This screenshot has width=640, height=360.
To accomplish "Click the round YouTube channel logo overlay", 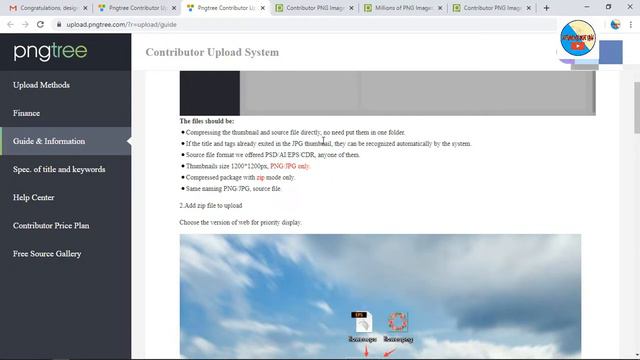I will tap(578, 38).
